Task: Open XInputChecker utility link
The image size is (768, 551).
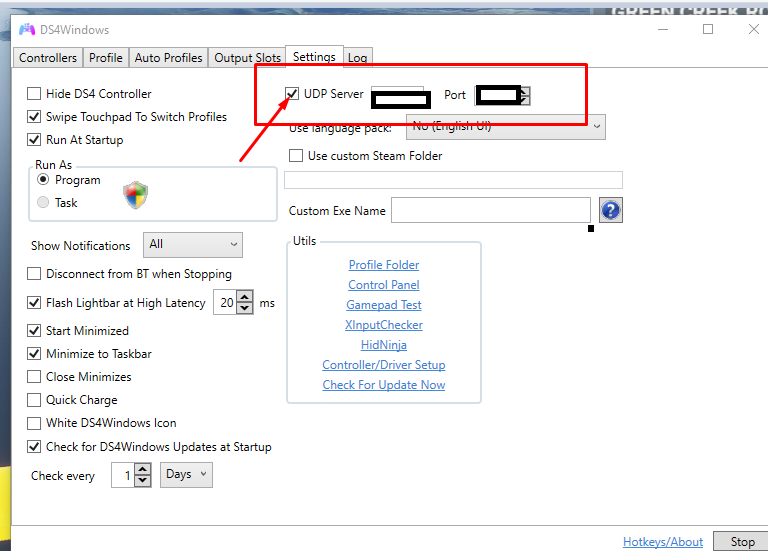Action: click(x=384, y=325)
